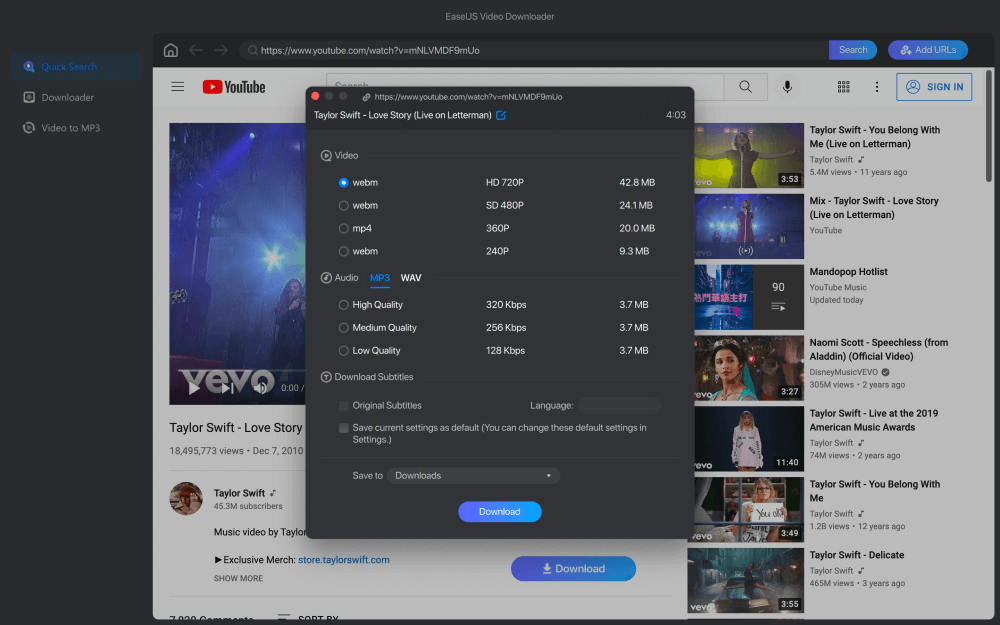Click the YouTube logo

point(234,87)
